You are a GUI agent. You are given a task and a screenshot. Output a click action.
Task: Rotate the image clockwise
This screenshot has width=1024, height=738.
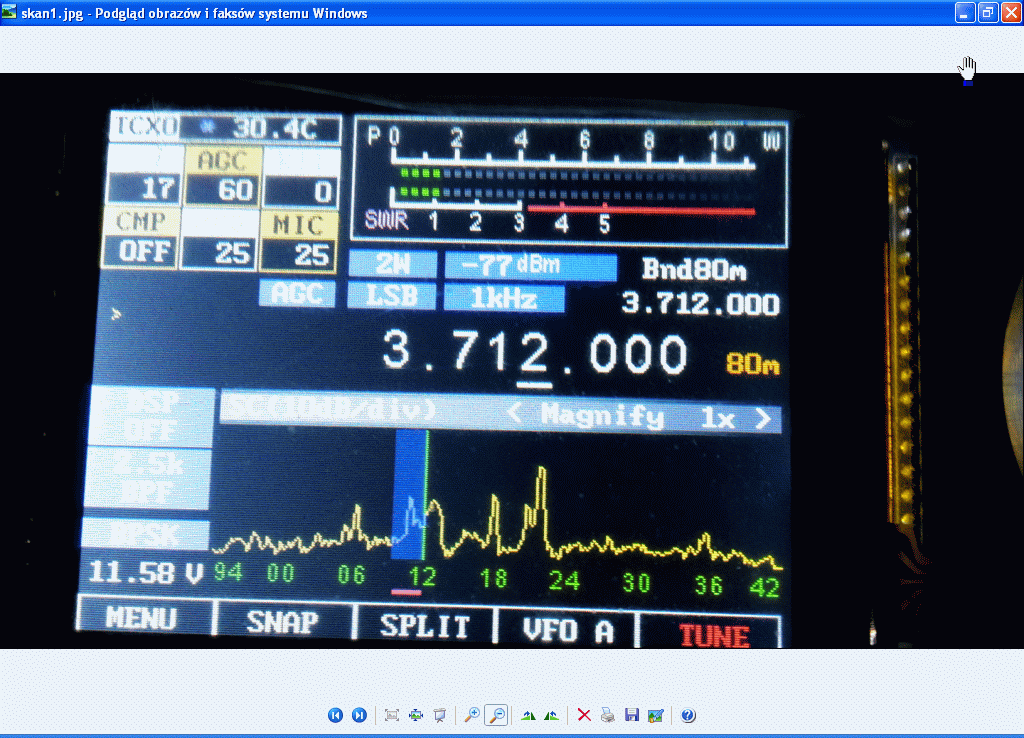tap(529, 715)
